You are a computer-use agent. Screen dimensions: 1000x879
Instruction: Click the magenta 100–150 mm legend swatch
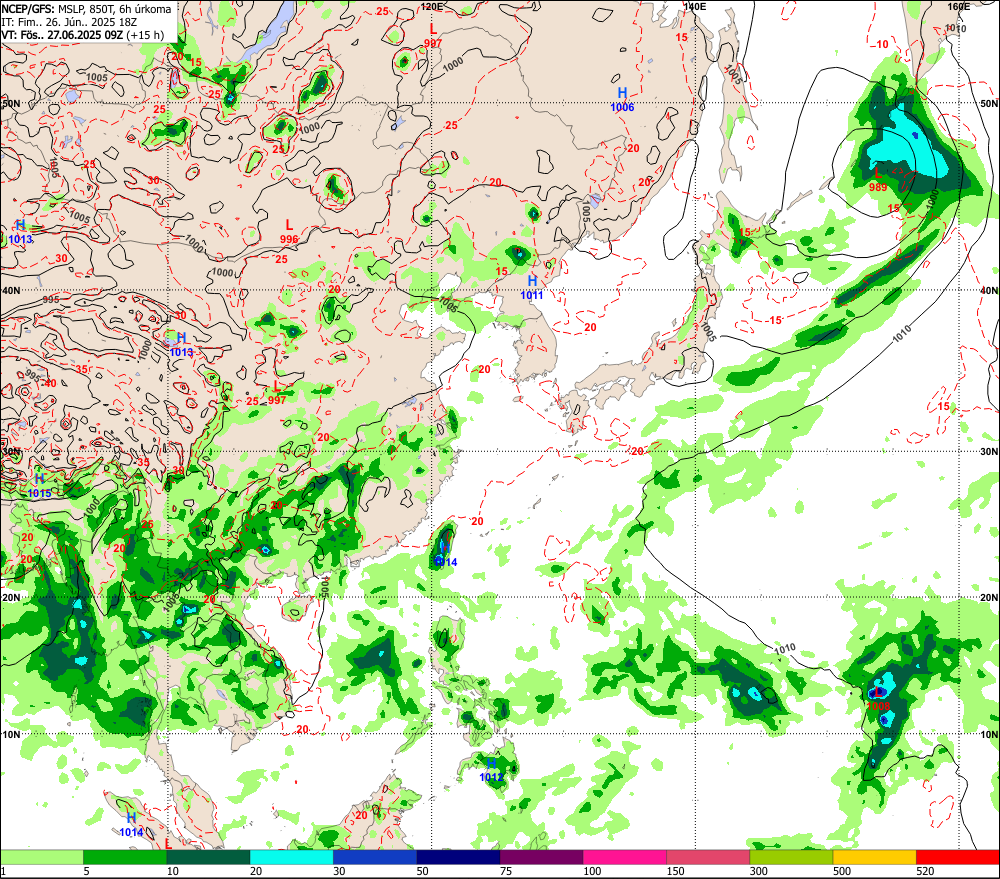pos(624,857)
